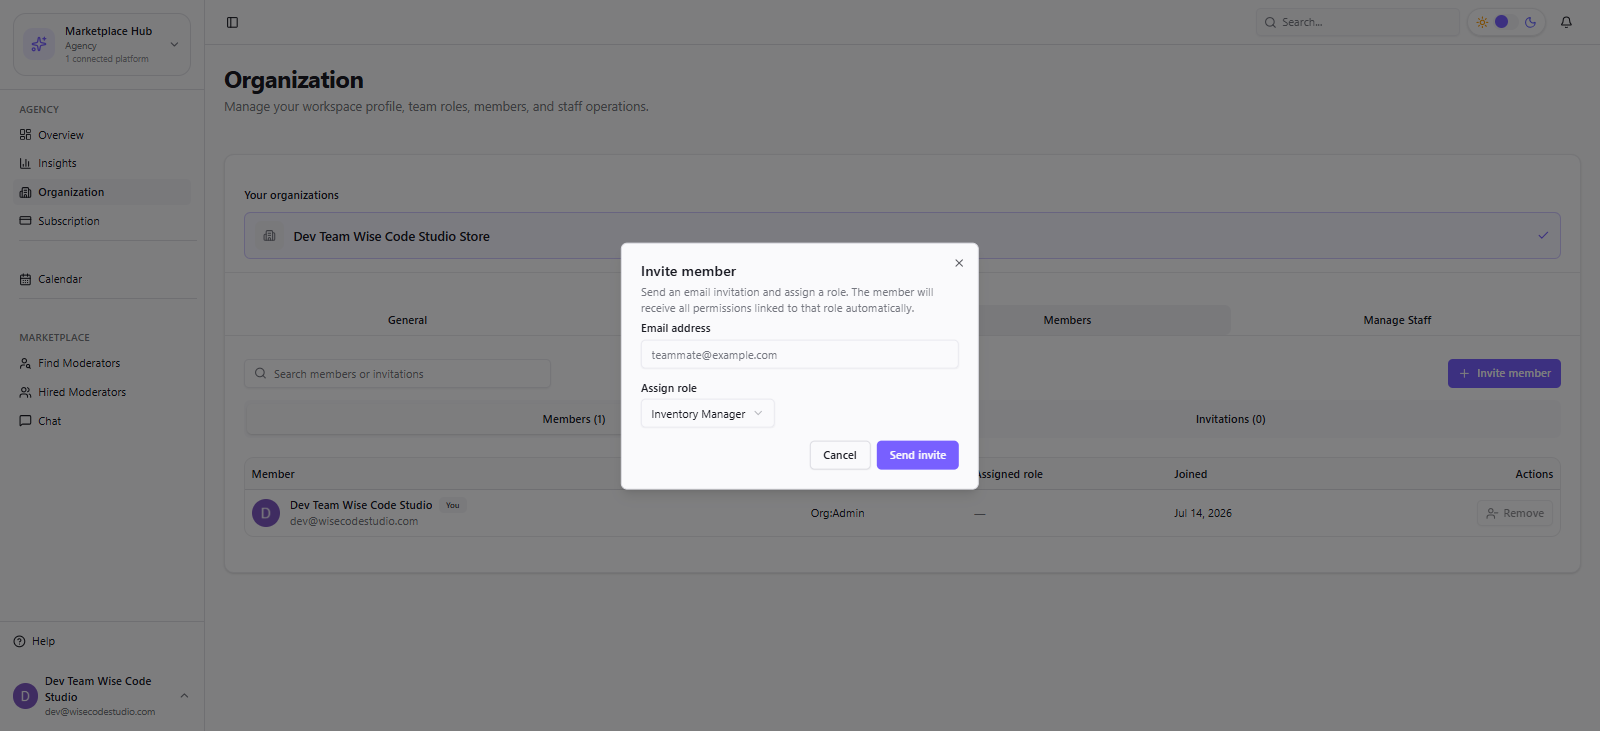The image size is (1600, 731).
Task: Open notifications bell
Action: click(1566, 22)
